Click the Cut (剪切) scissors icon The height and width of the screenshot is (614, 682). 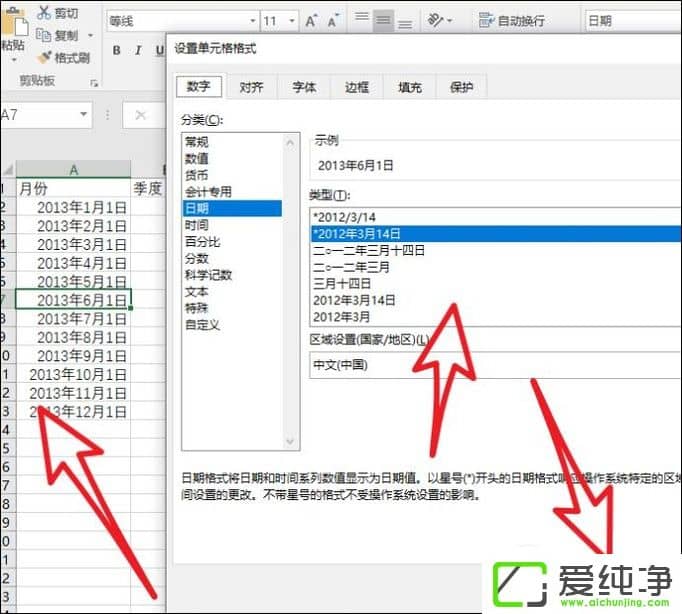pyautogui.click(x=45, y=13)
